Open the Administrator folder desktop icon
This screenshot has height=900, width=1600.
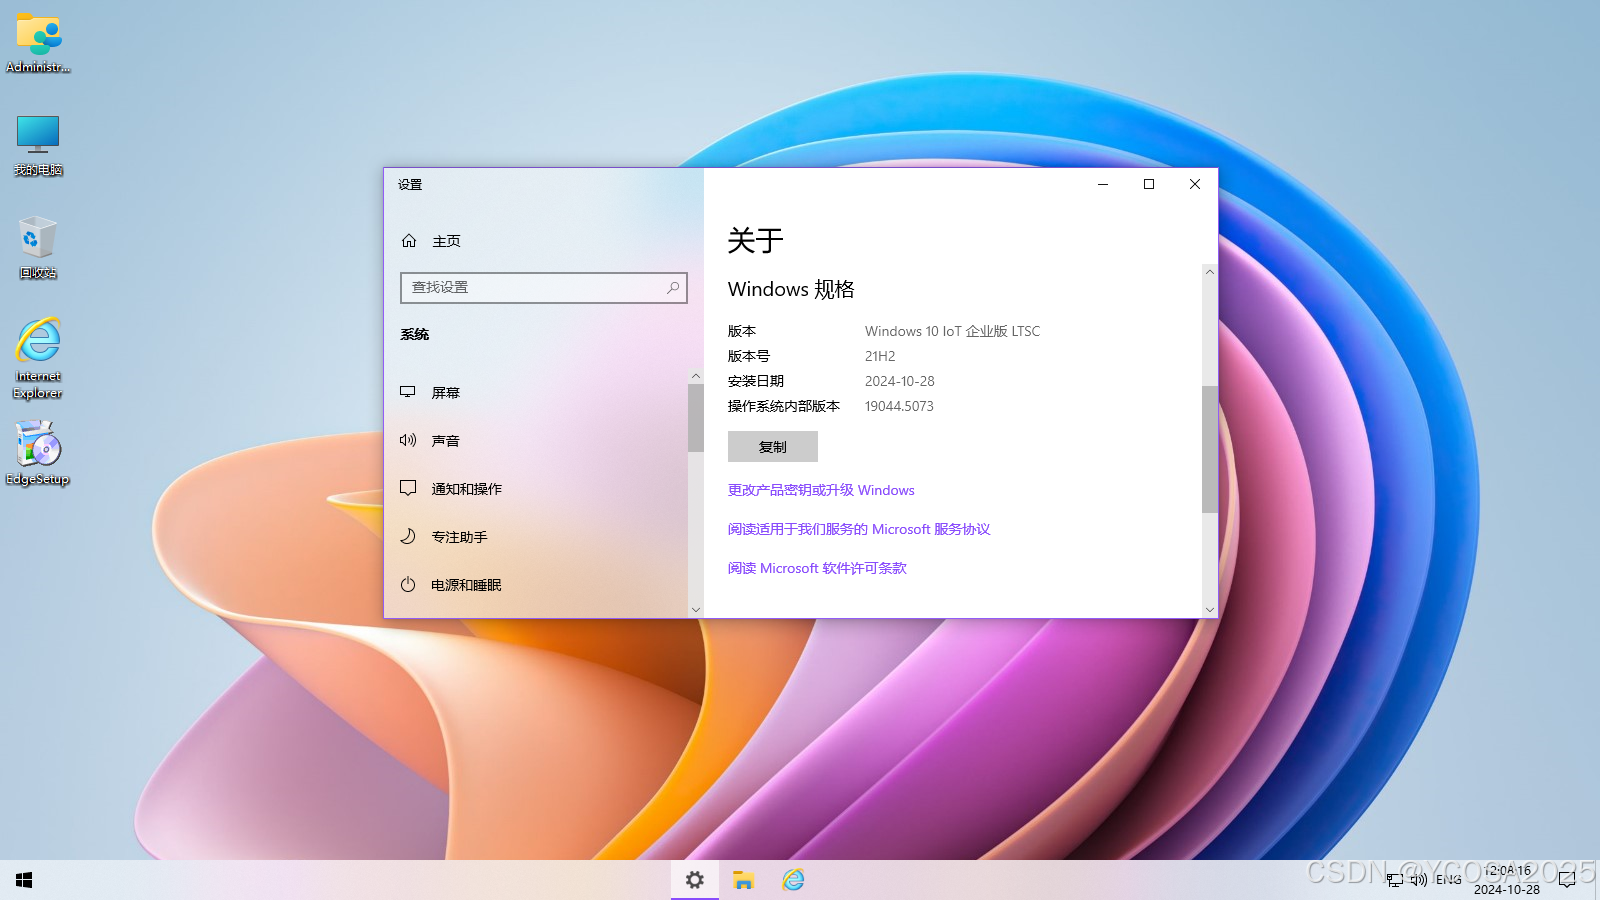pyautogui.click(x=38, y=43)
